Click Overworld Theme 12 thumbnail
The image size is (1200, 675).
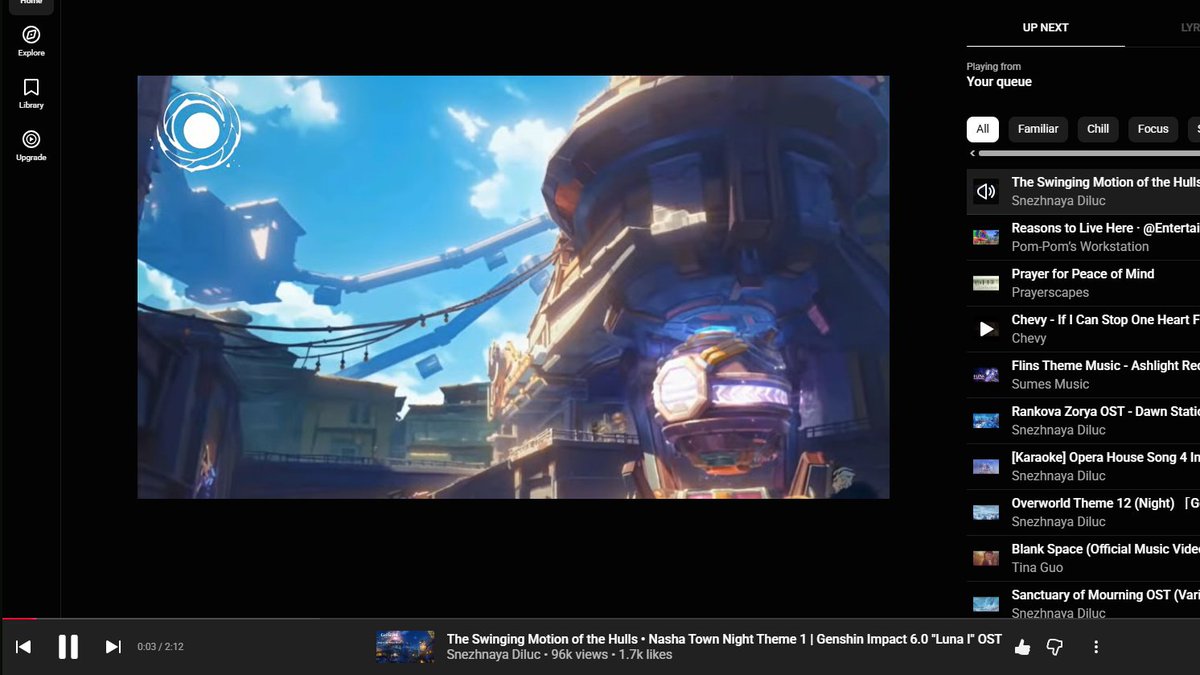tap(986, 513)
